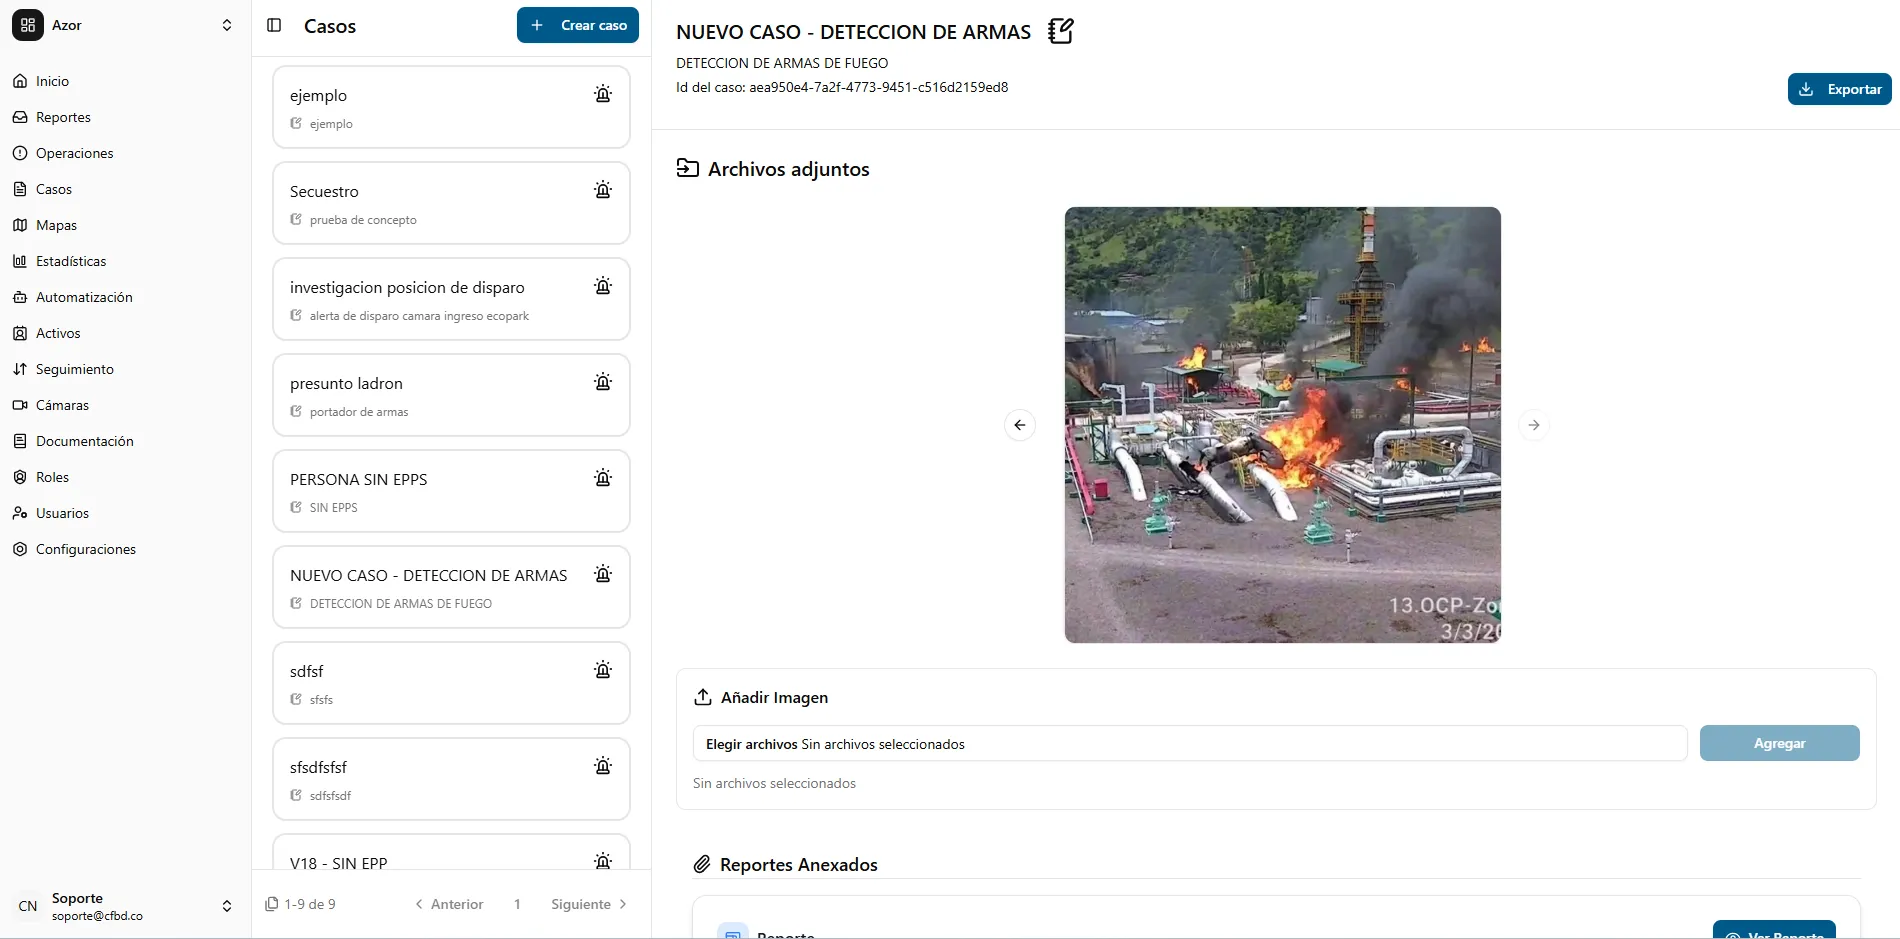Screen dimensions: 1900x939
Task: Click alarm icon on sfsdfsfsf case
Action: click(x=603, y=766)
